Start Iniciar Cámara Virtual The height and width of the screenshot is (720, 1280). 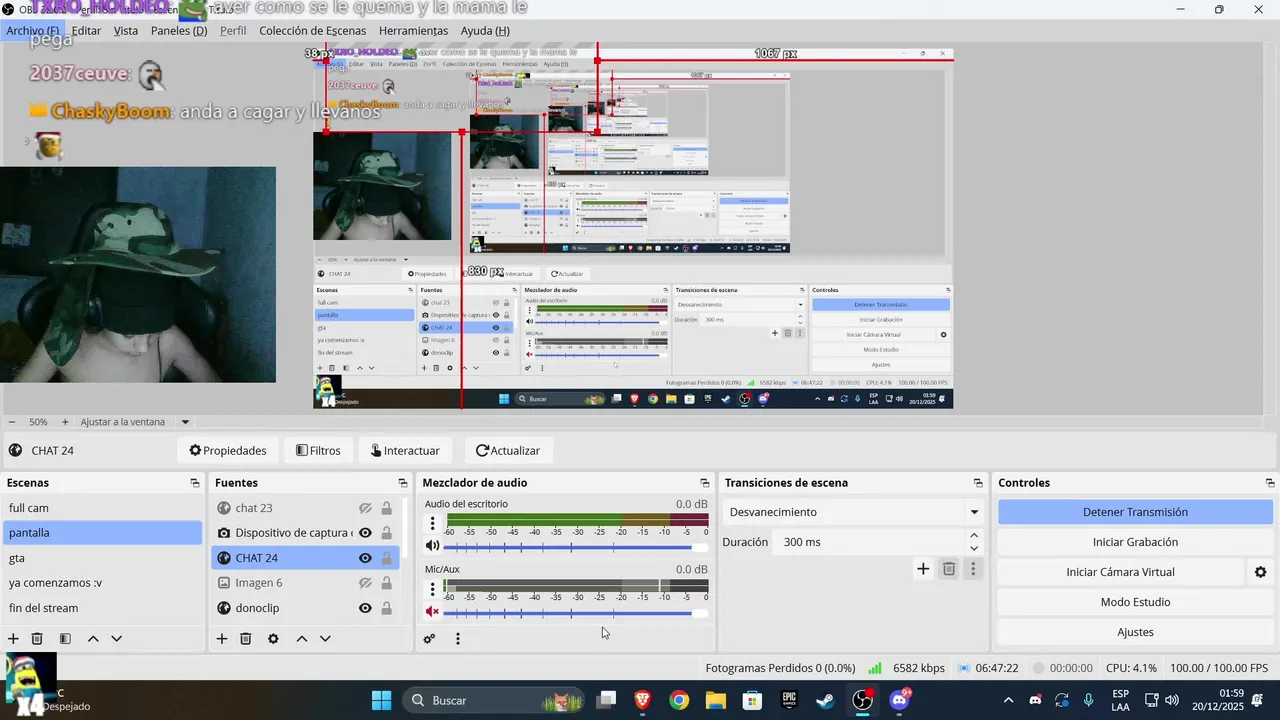1120,572
